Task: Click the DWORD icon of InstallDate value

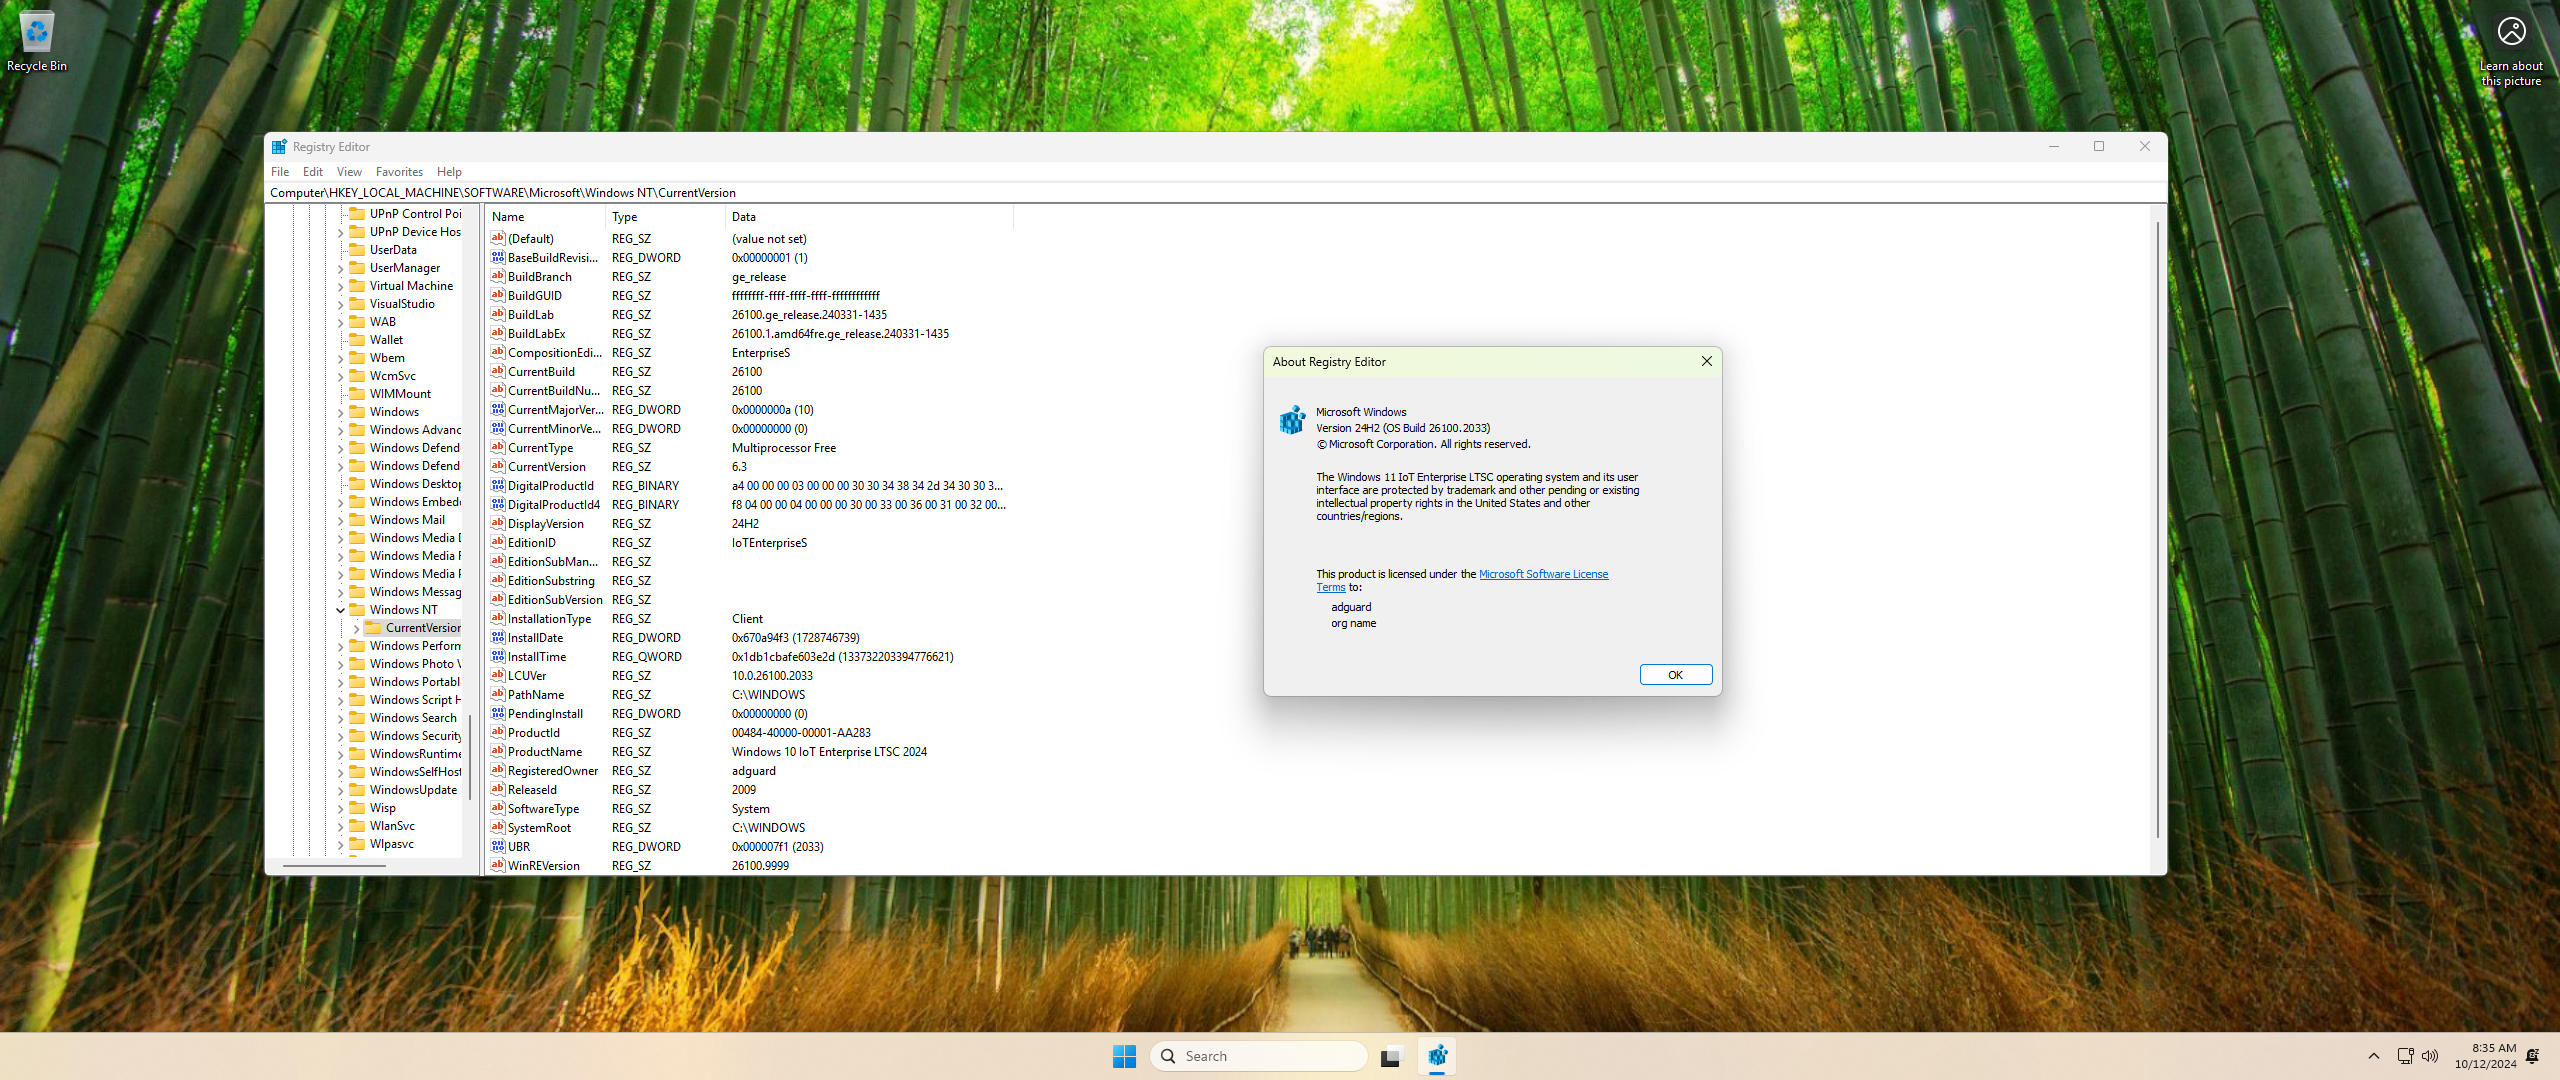Action: 498,637
